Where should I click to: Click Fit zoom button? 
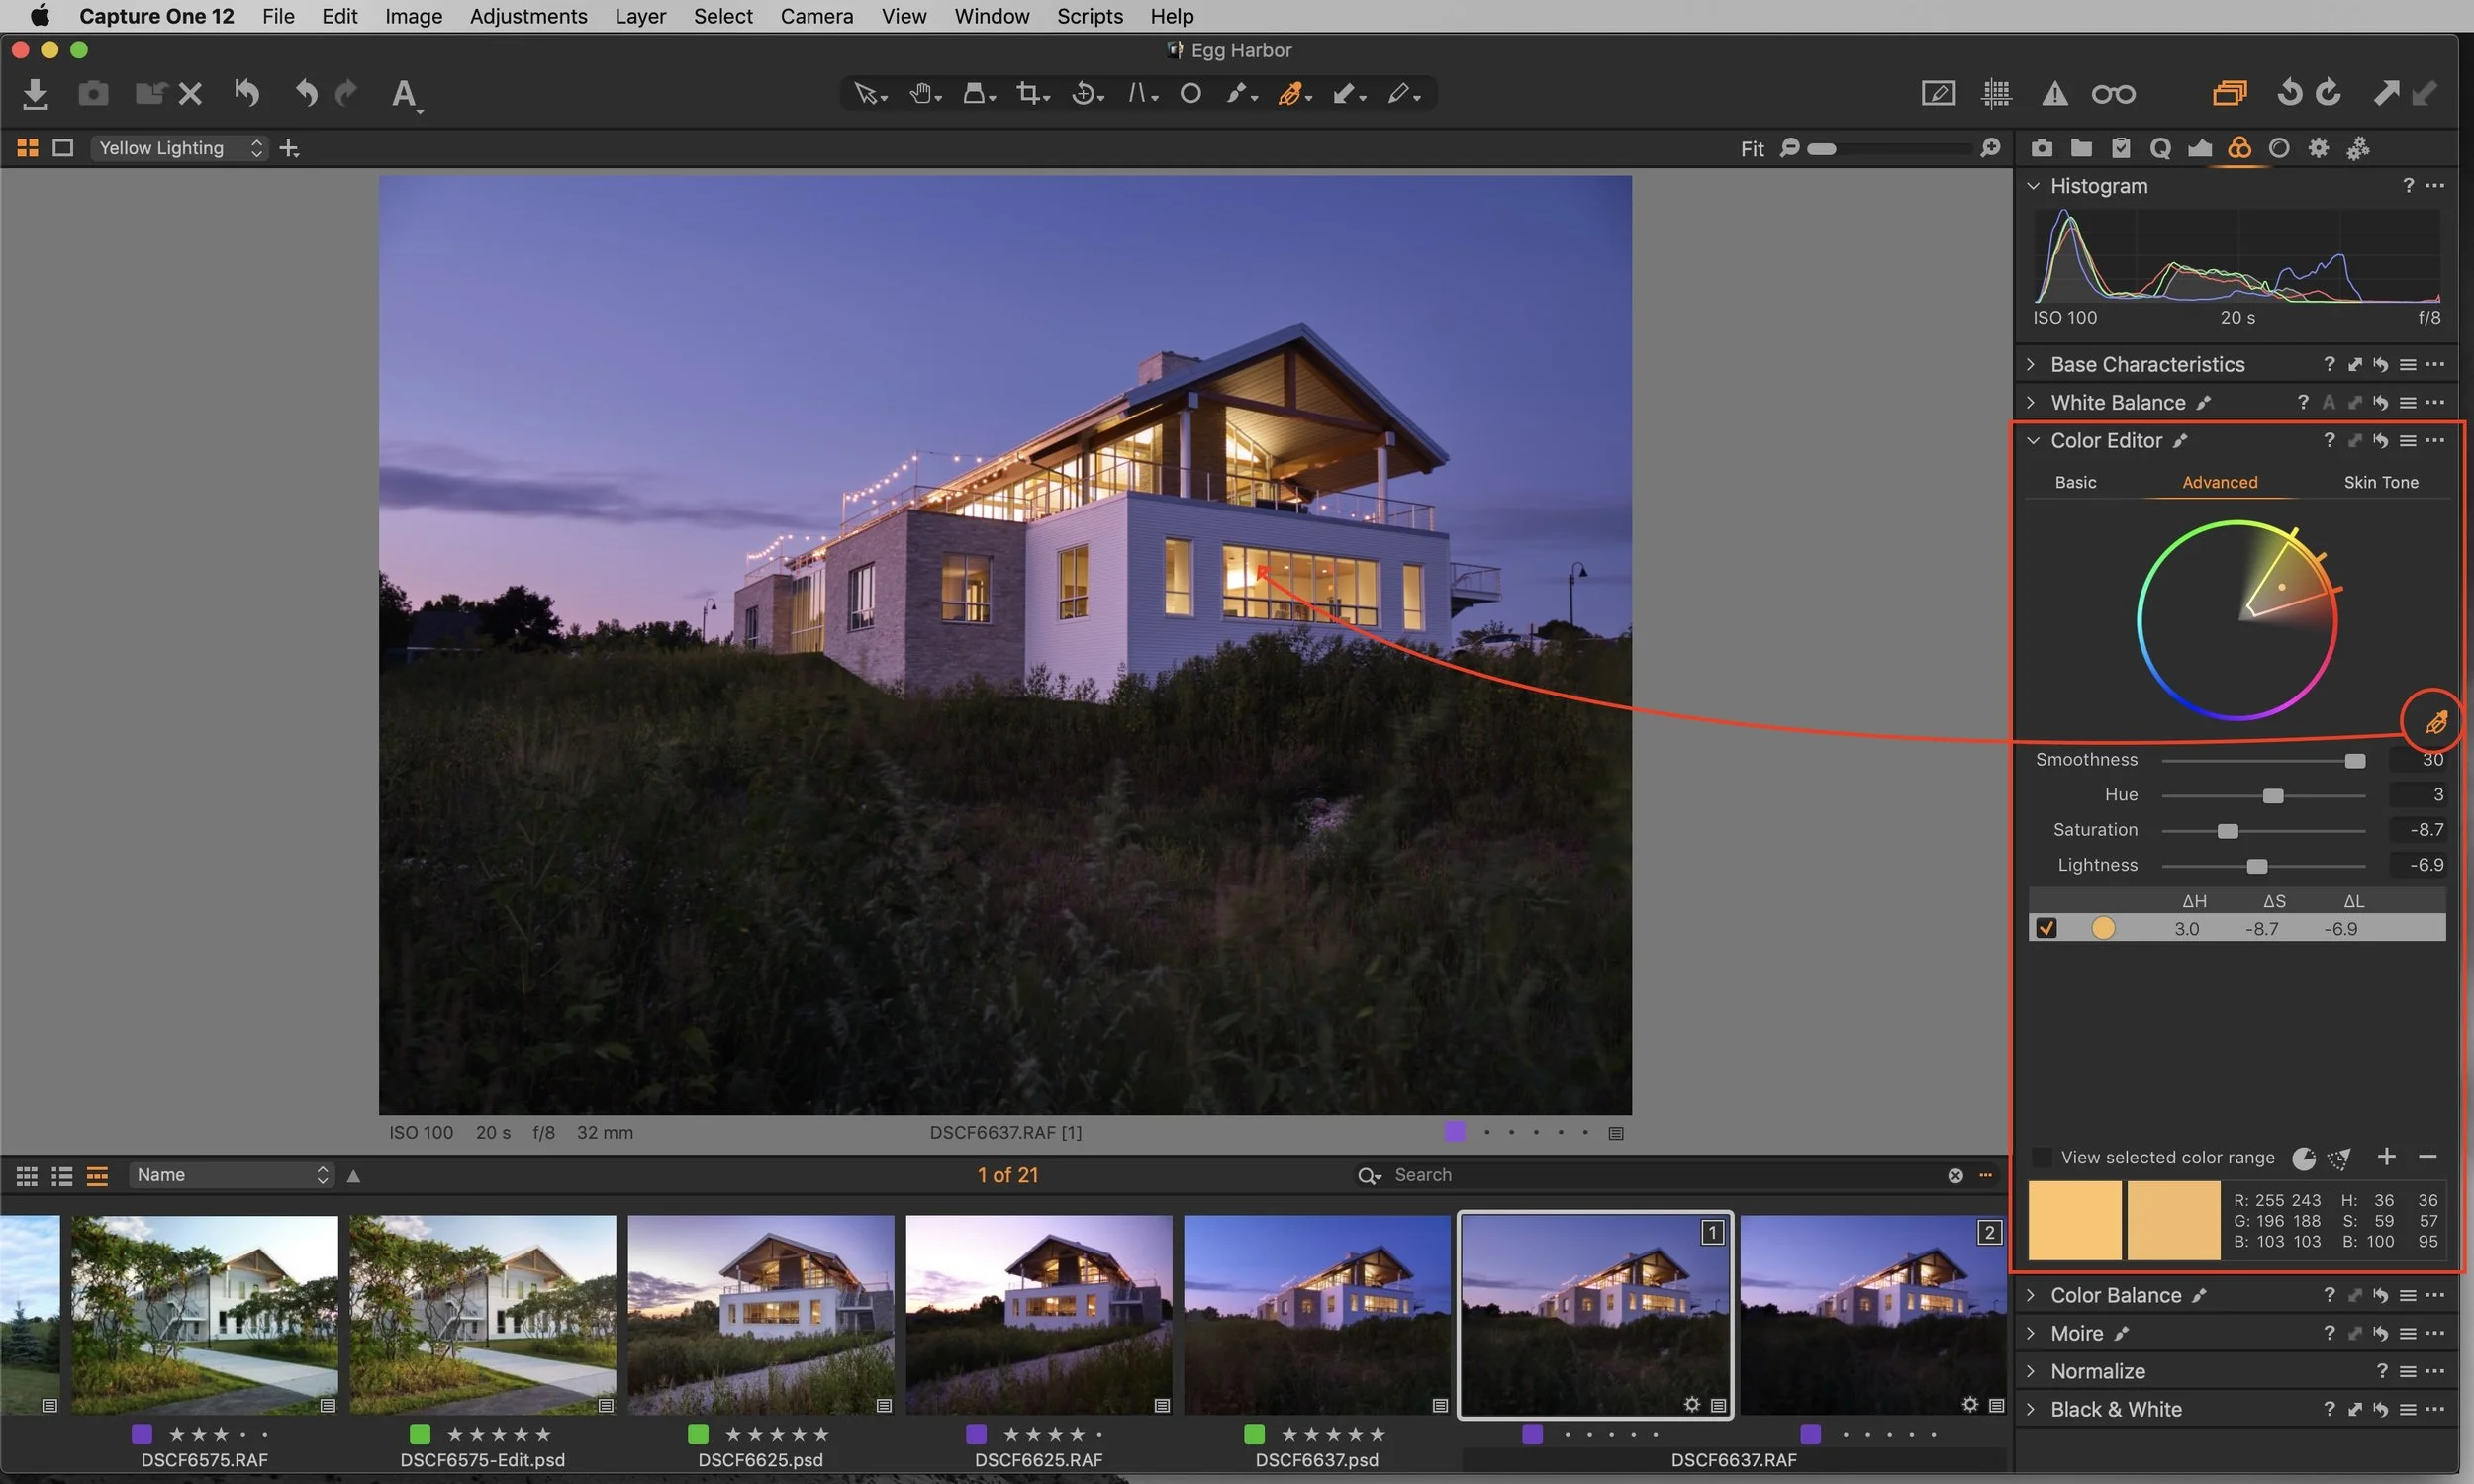[x=1752, y=149]
